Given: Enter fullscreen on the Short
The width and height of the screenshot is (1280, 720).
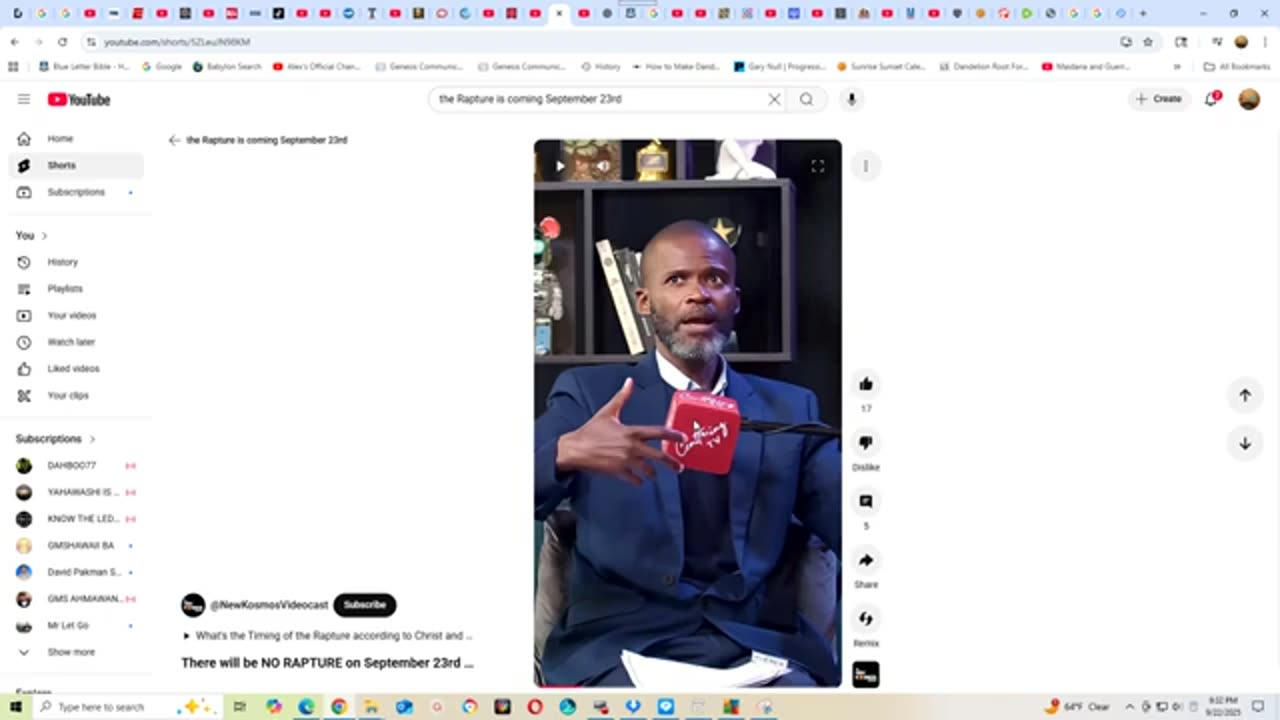Looking at the screenshot, I should (x=817, y=166).
